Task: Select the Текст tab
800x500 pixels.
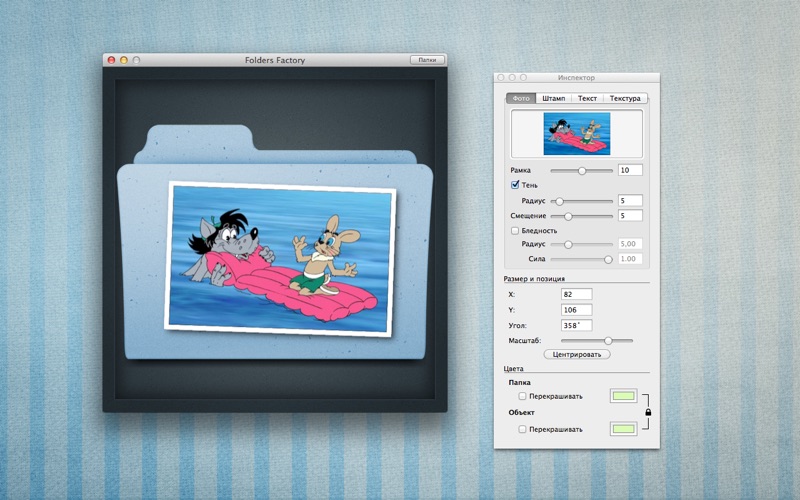Action: tap(587, 98)
